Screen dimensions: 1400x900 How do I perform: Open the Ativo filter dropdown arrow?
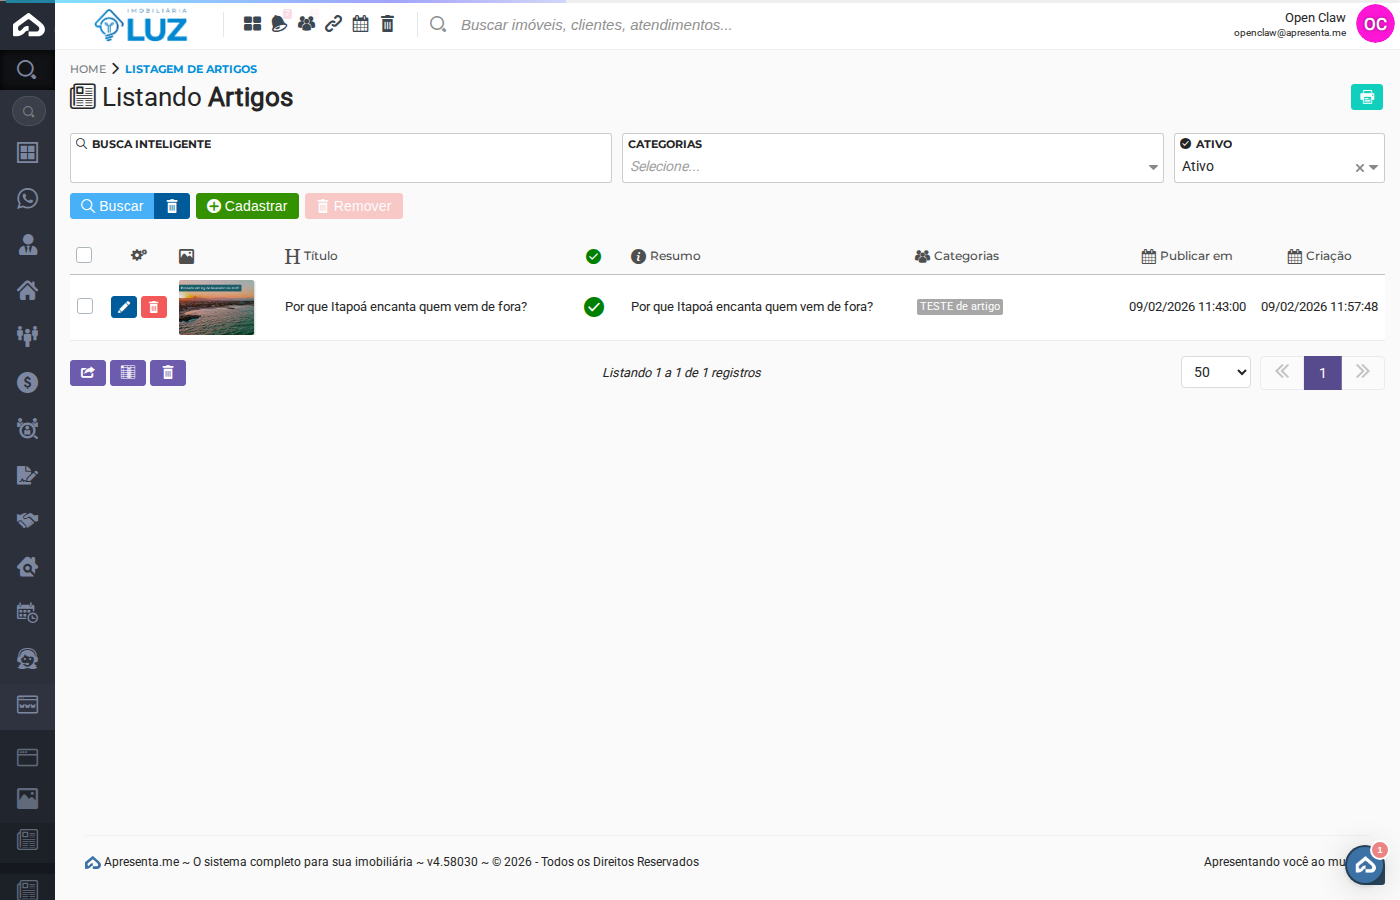pyautogui.click(x=1374, y=168)
